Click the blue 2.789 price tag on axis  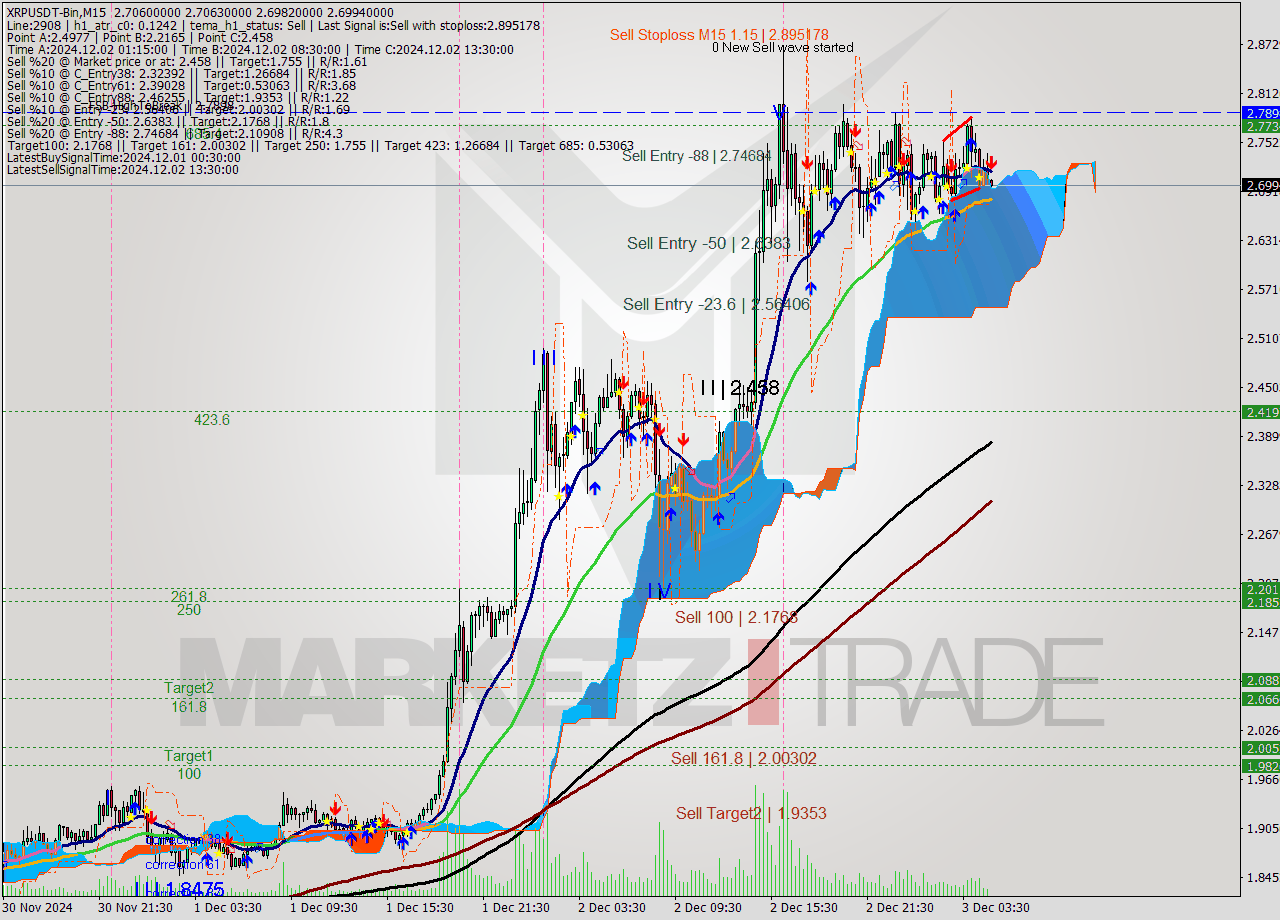1260,113
